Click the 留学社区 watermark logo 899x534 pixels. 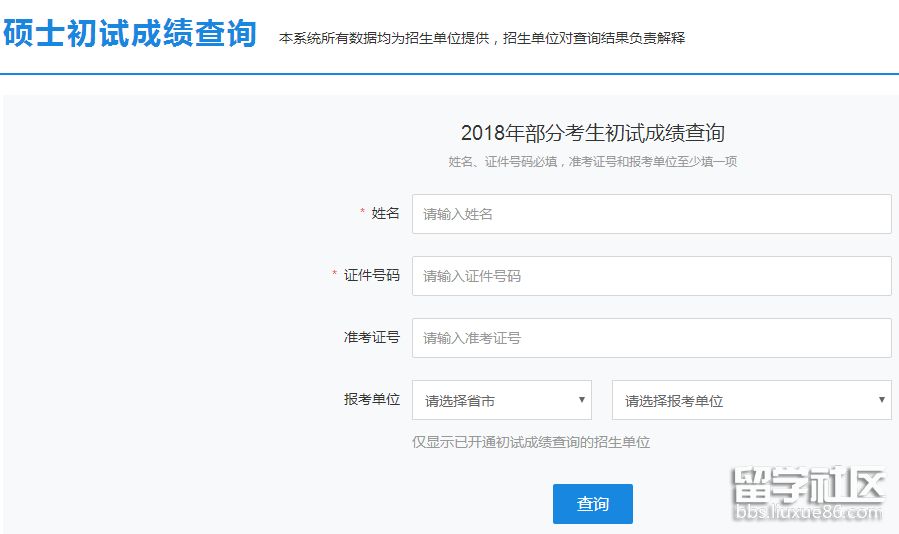tap(808, 486)
